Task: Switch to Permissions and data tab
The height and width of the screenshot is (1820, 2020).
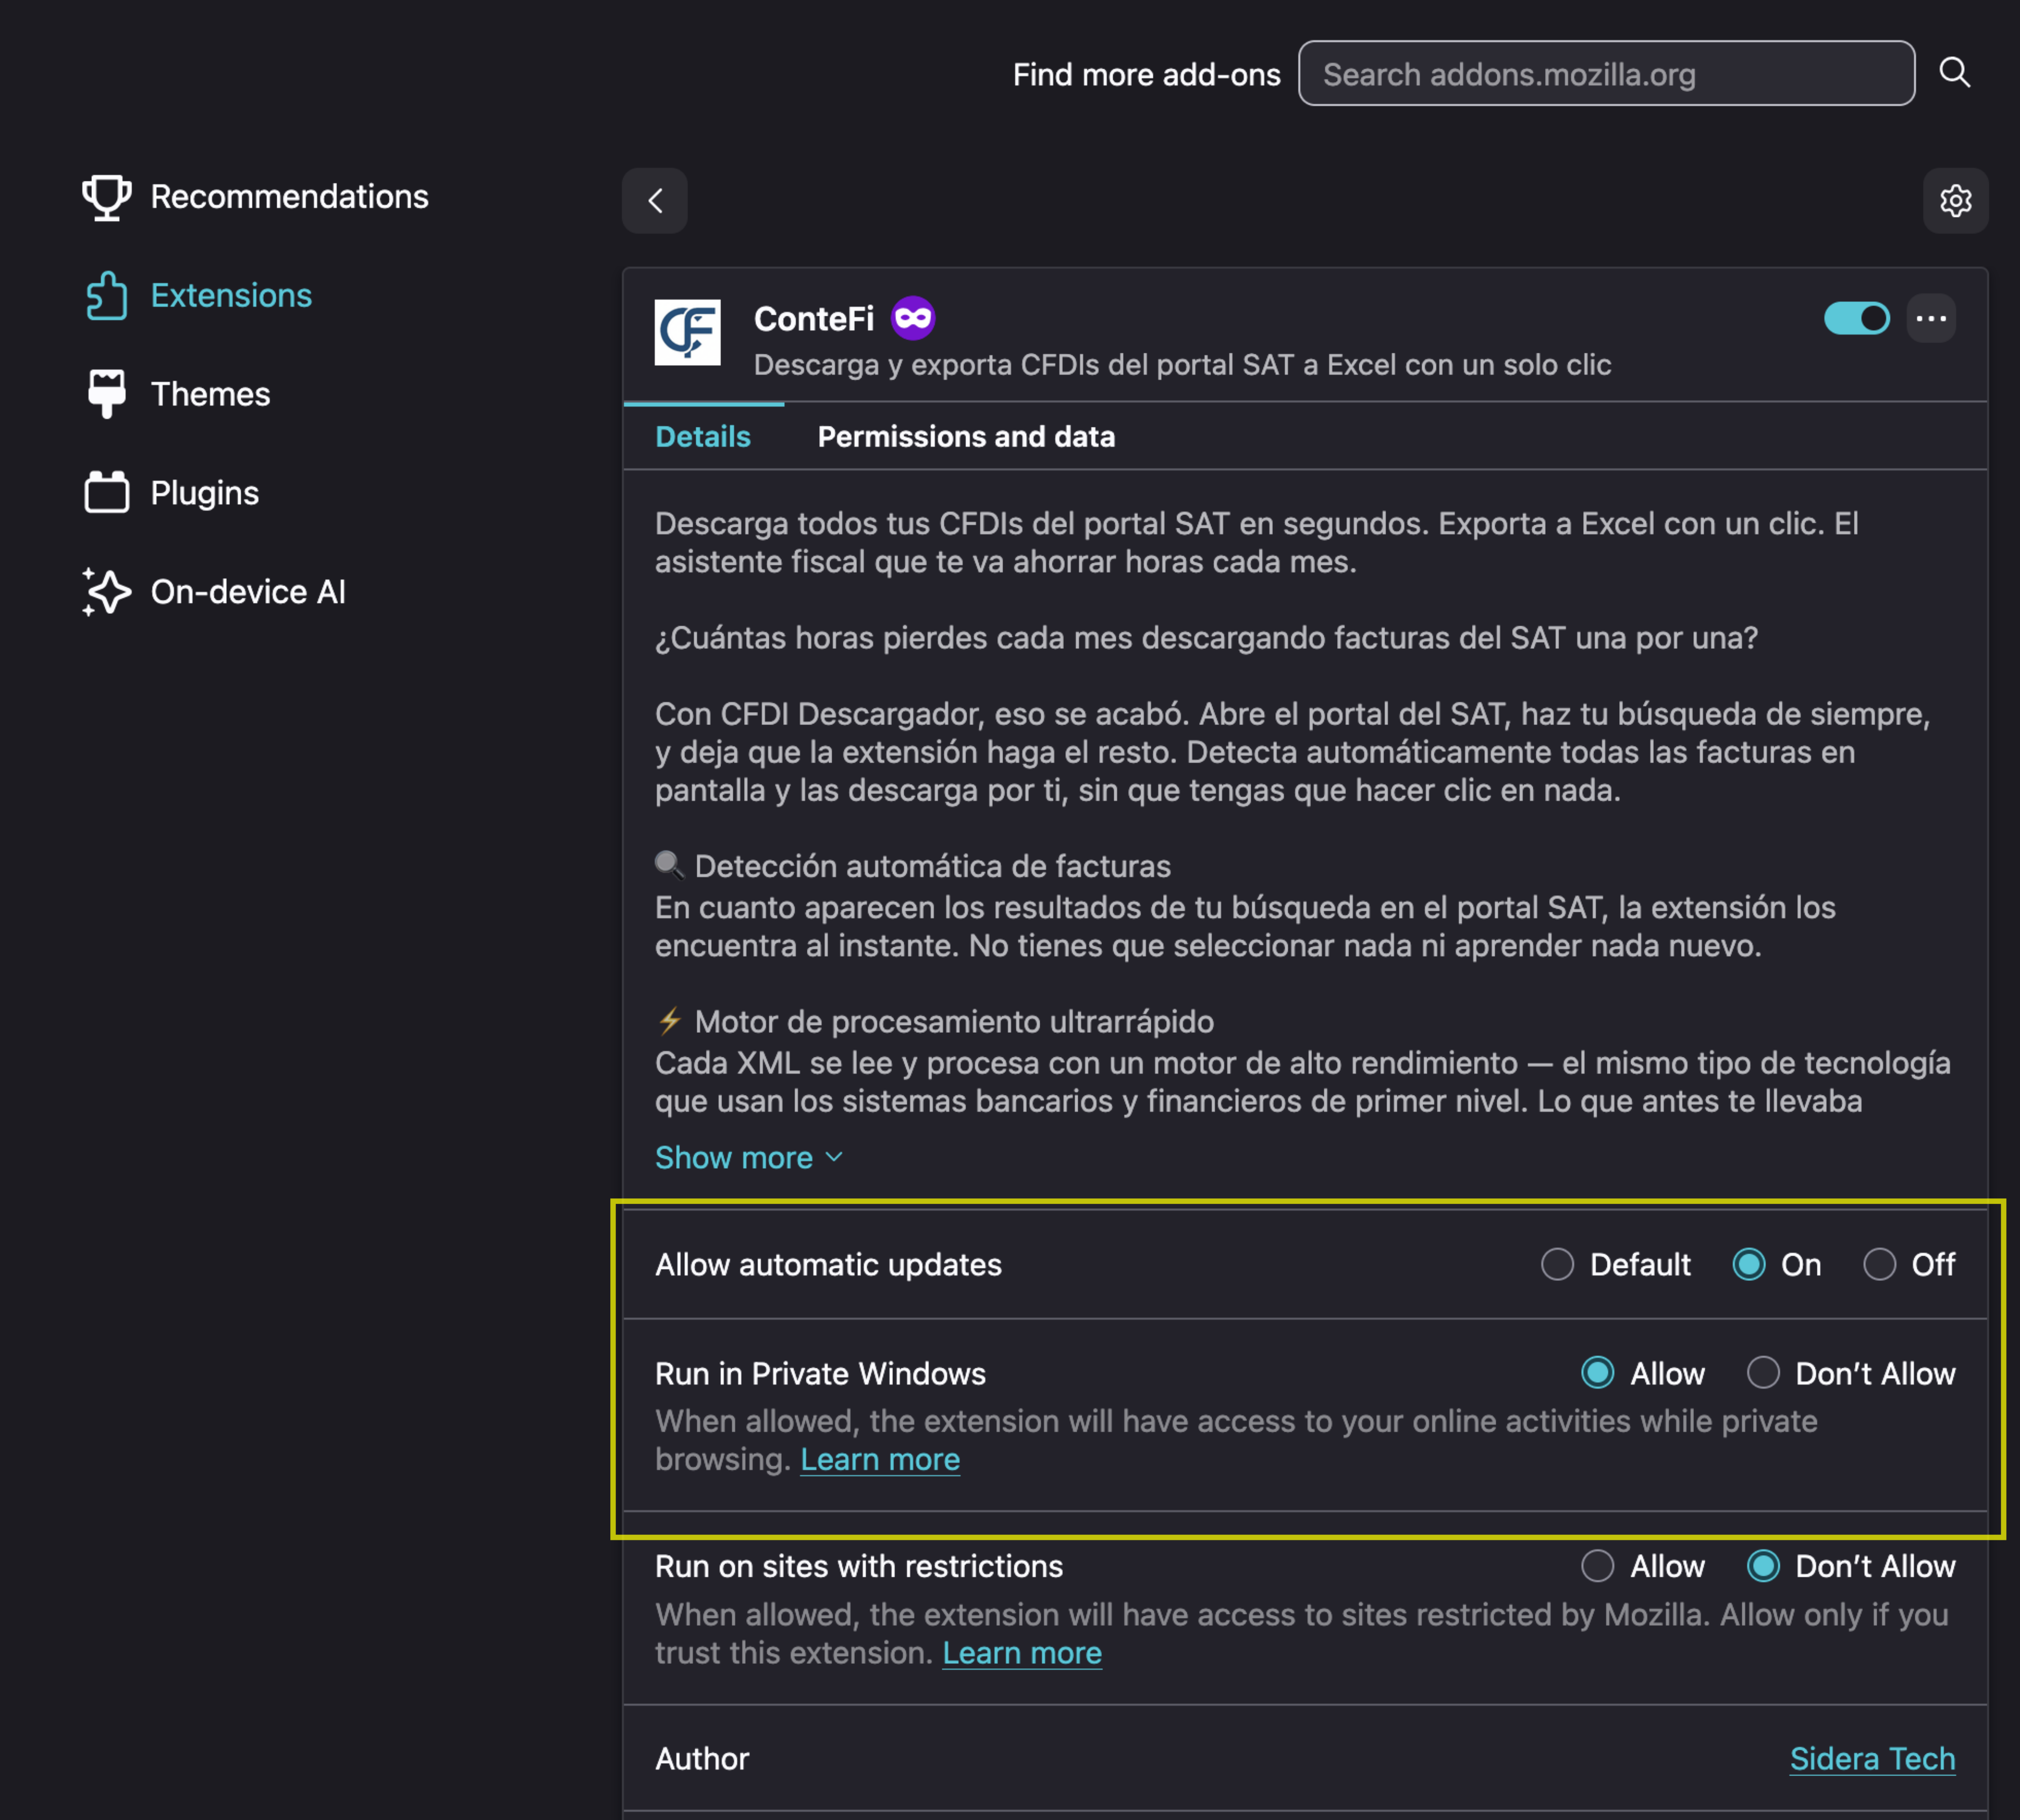Action: (966, 437)
